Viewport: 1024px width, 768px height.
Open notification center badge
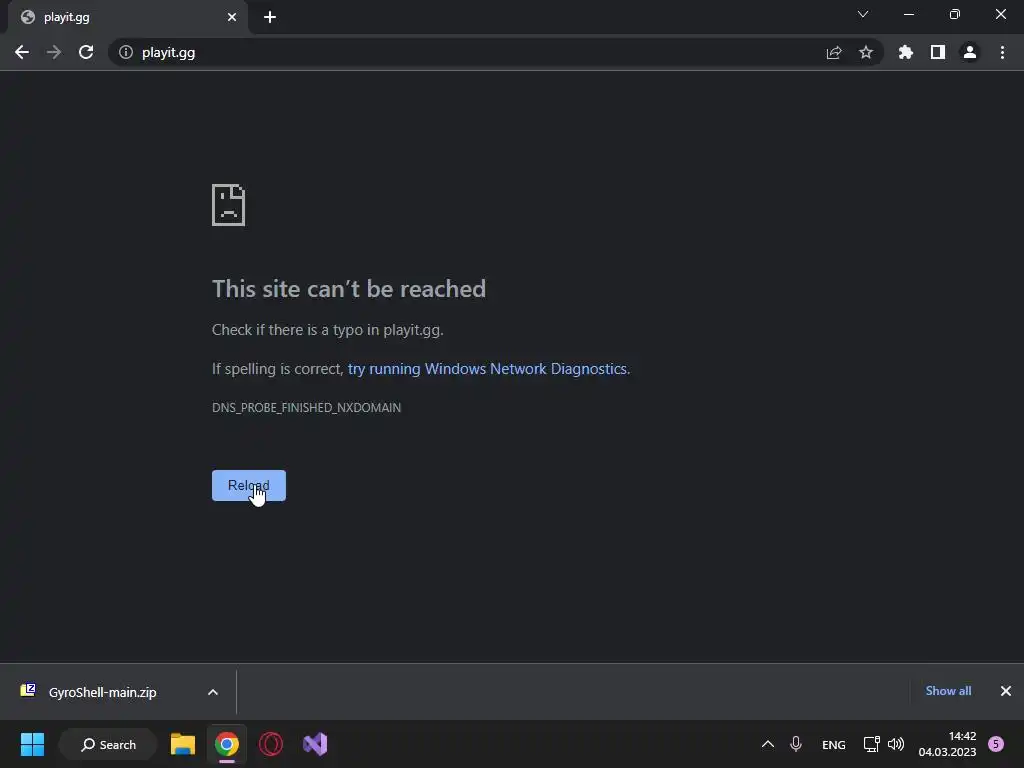coord(996,744)
